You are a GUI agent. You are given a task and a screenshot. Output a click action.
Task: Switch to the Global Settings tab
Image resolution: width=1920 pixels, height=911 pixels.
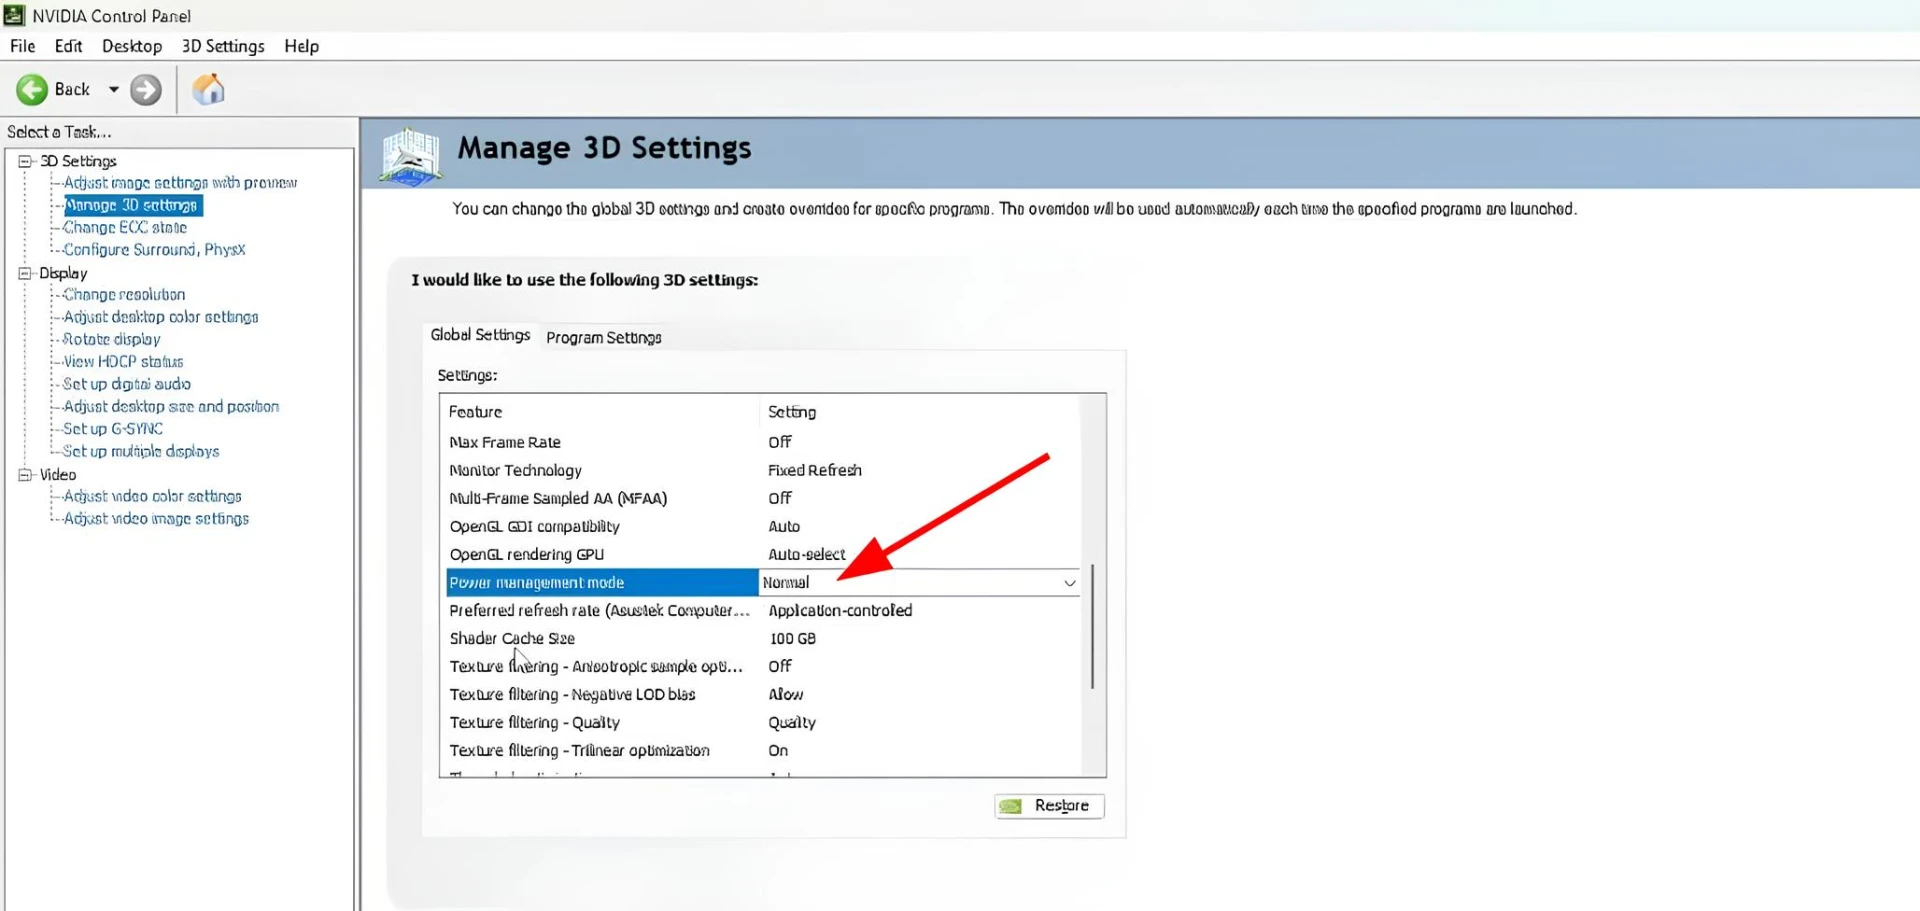pos(480,335)
